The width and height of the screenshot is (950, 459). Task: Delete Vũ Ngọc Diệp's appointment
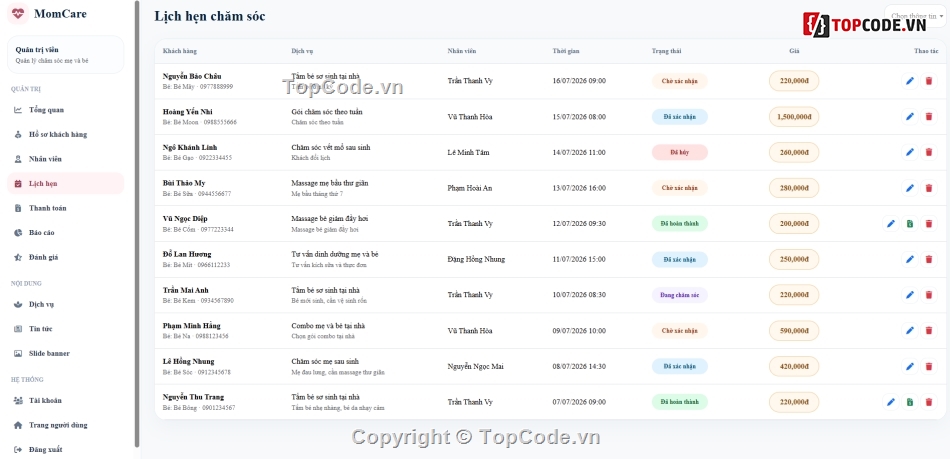point(929,224)
